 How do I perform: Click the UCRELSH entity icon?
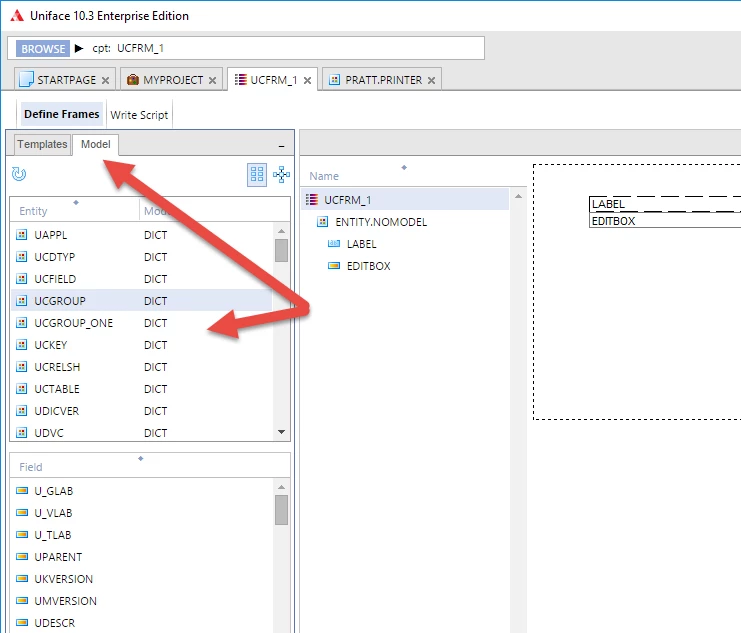click(22, 366)
